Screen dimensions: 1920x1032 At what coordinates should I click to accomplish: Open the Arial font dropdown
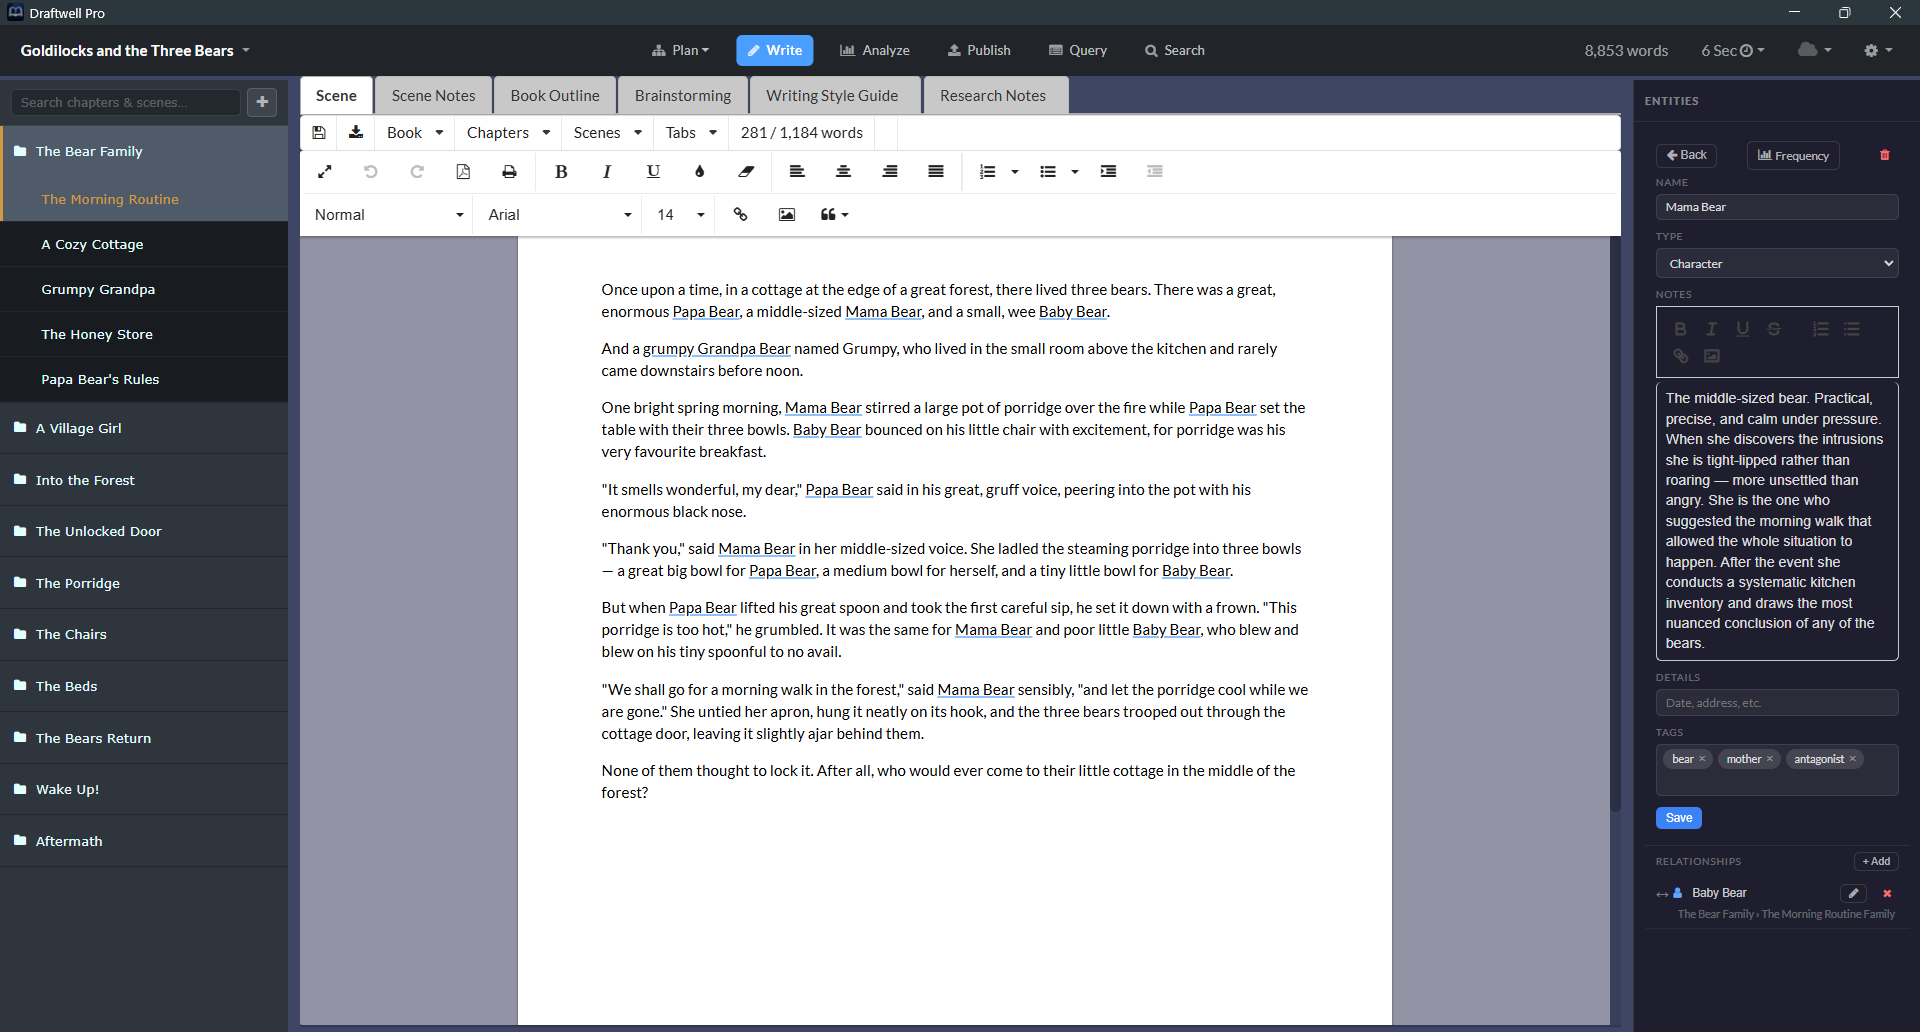coord(560,215)
